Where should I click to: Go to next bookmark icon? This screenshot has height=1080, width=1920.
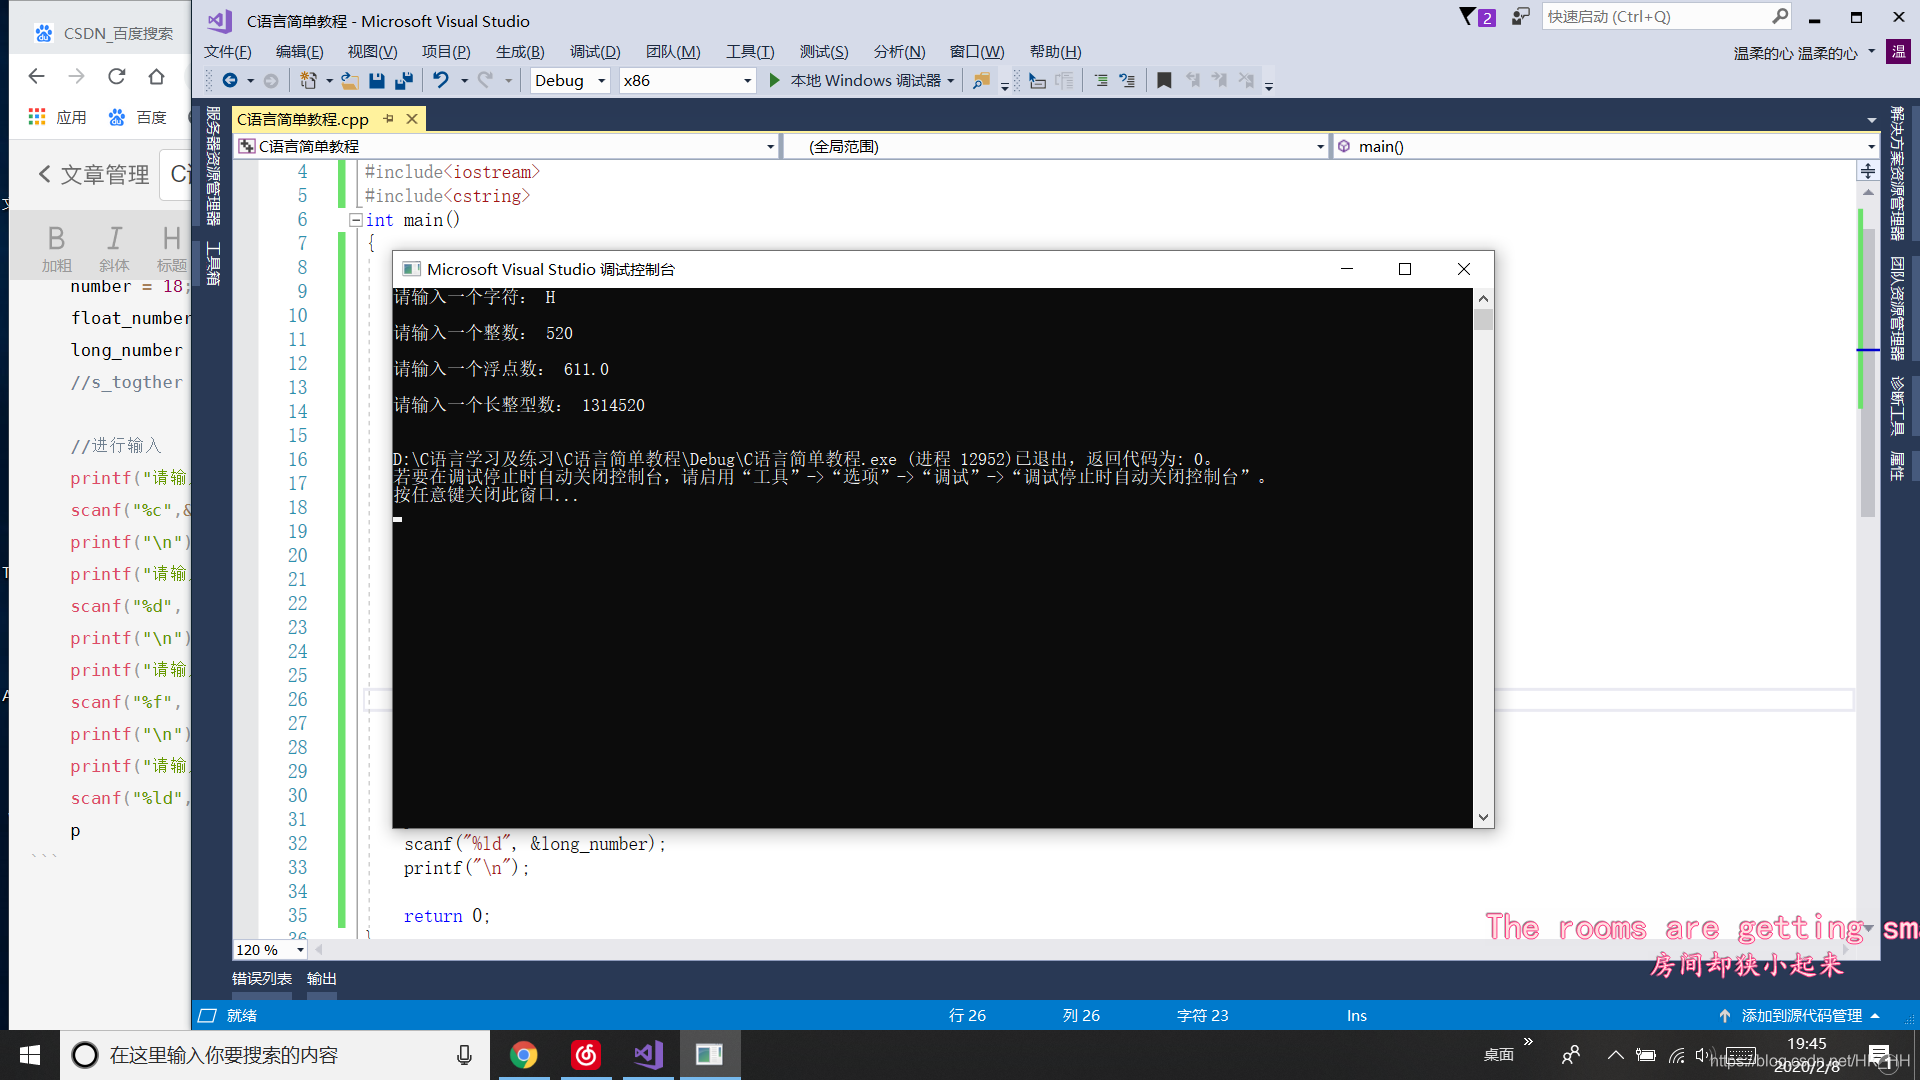tap(1219, 80)
